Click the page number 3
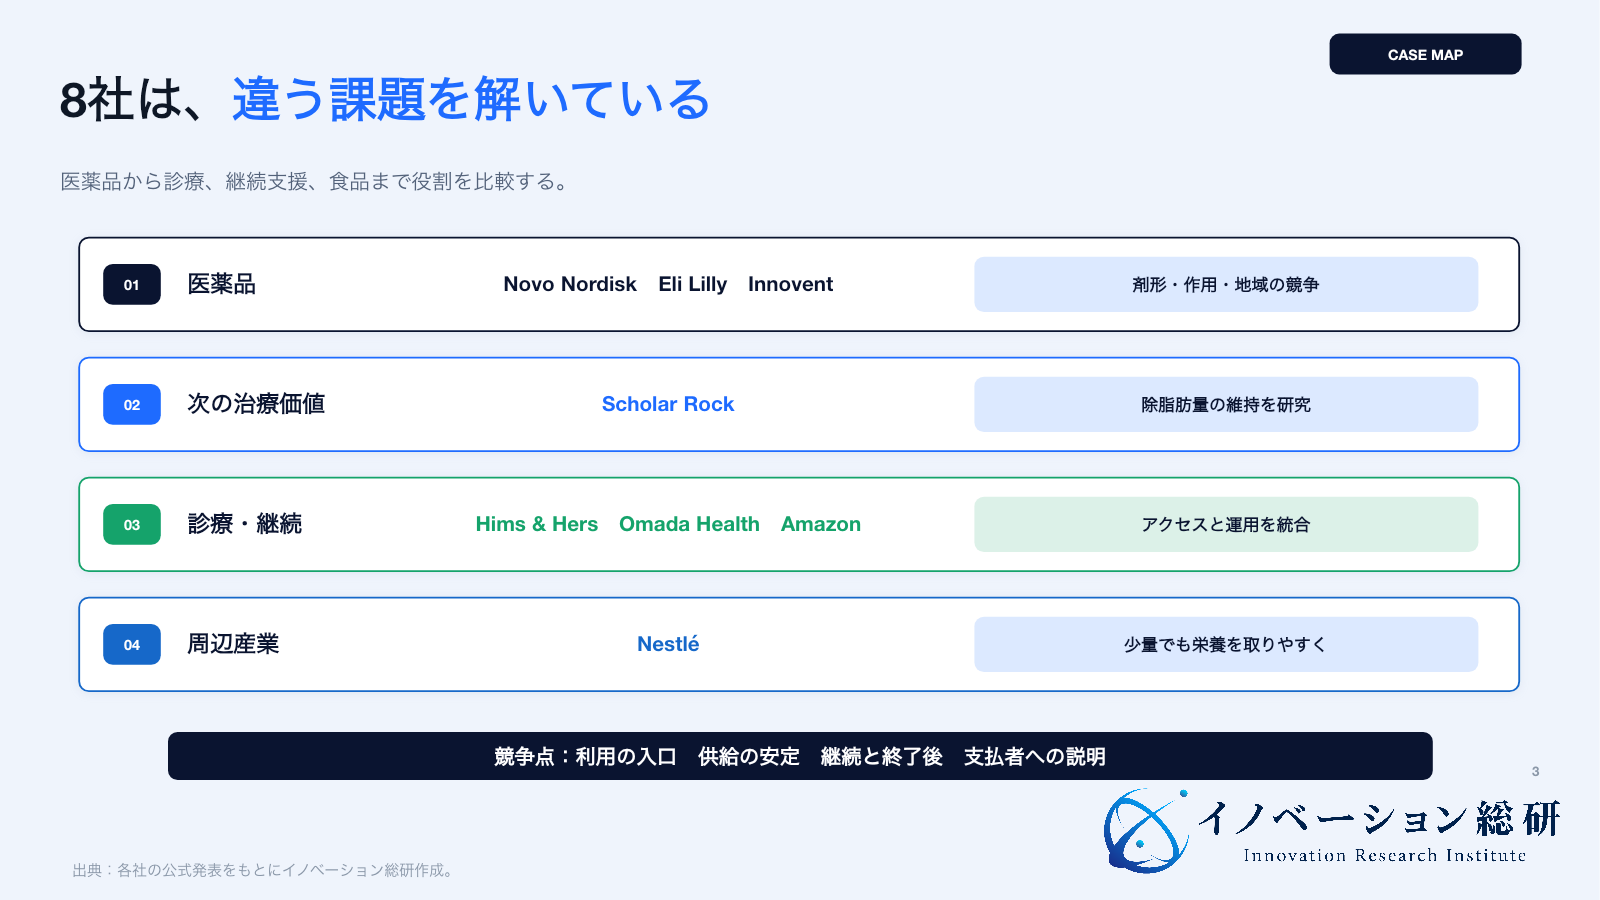 click(1535, 771)
